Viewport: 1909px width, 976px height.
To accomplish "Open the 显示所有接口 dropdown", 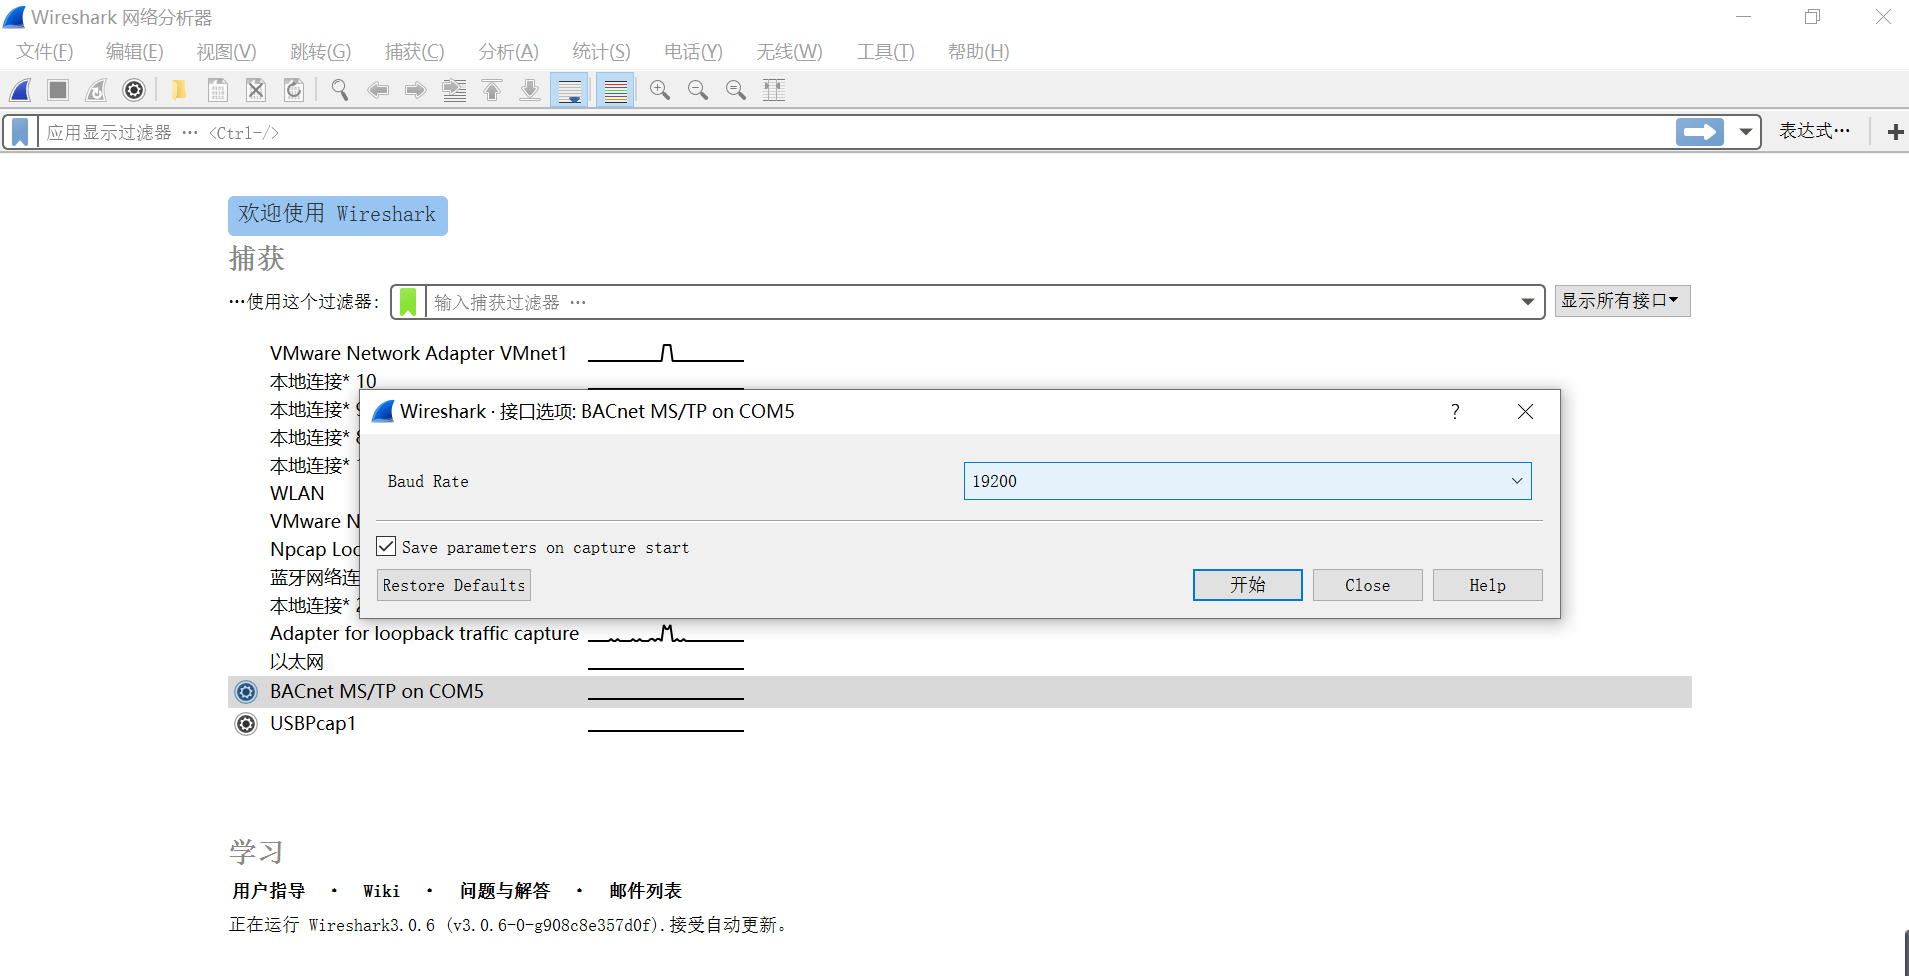I will click(1622, 301).
